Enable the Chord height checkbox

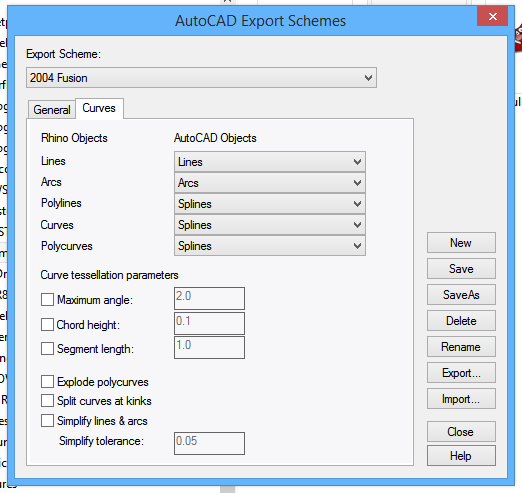click(x=47, y=324)
